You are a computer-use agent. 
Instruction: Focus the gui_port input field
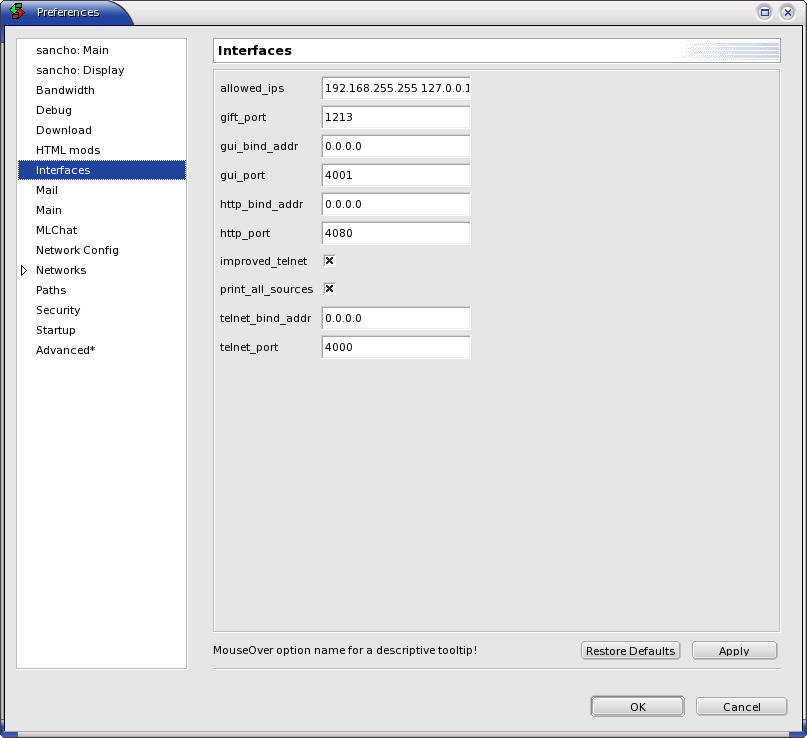[396, 175]
